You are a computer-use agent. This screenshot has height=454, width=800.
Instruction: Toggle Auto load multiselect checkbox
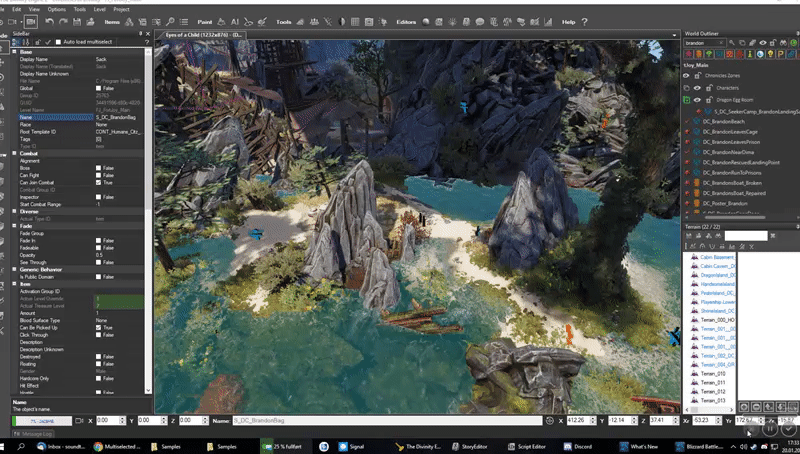coord(58,42)
